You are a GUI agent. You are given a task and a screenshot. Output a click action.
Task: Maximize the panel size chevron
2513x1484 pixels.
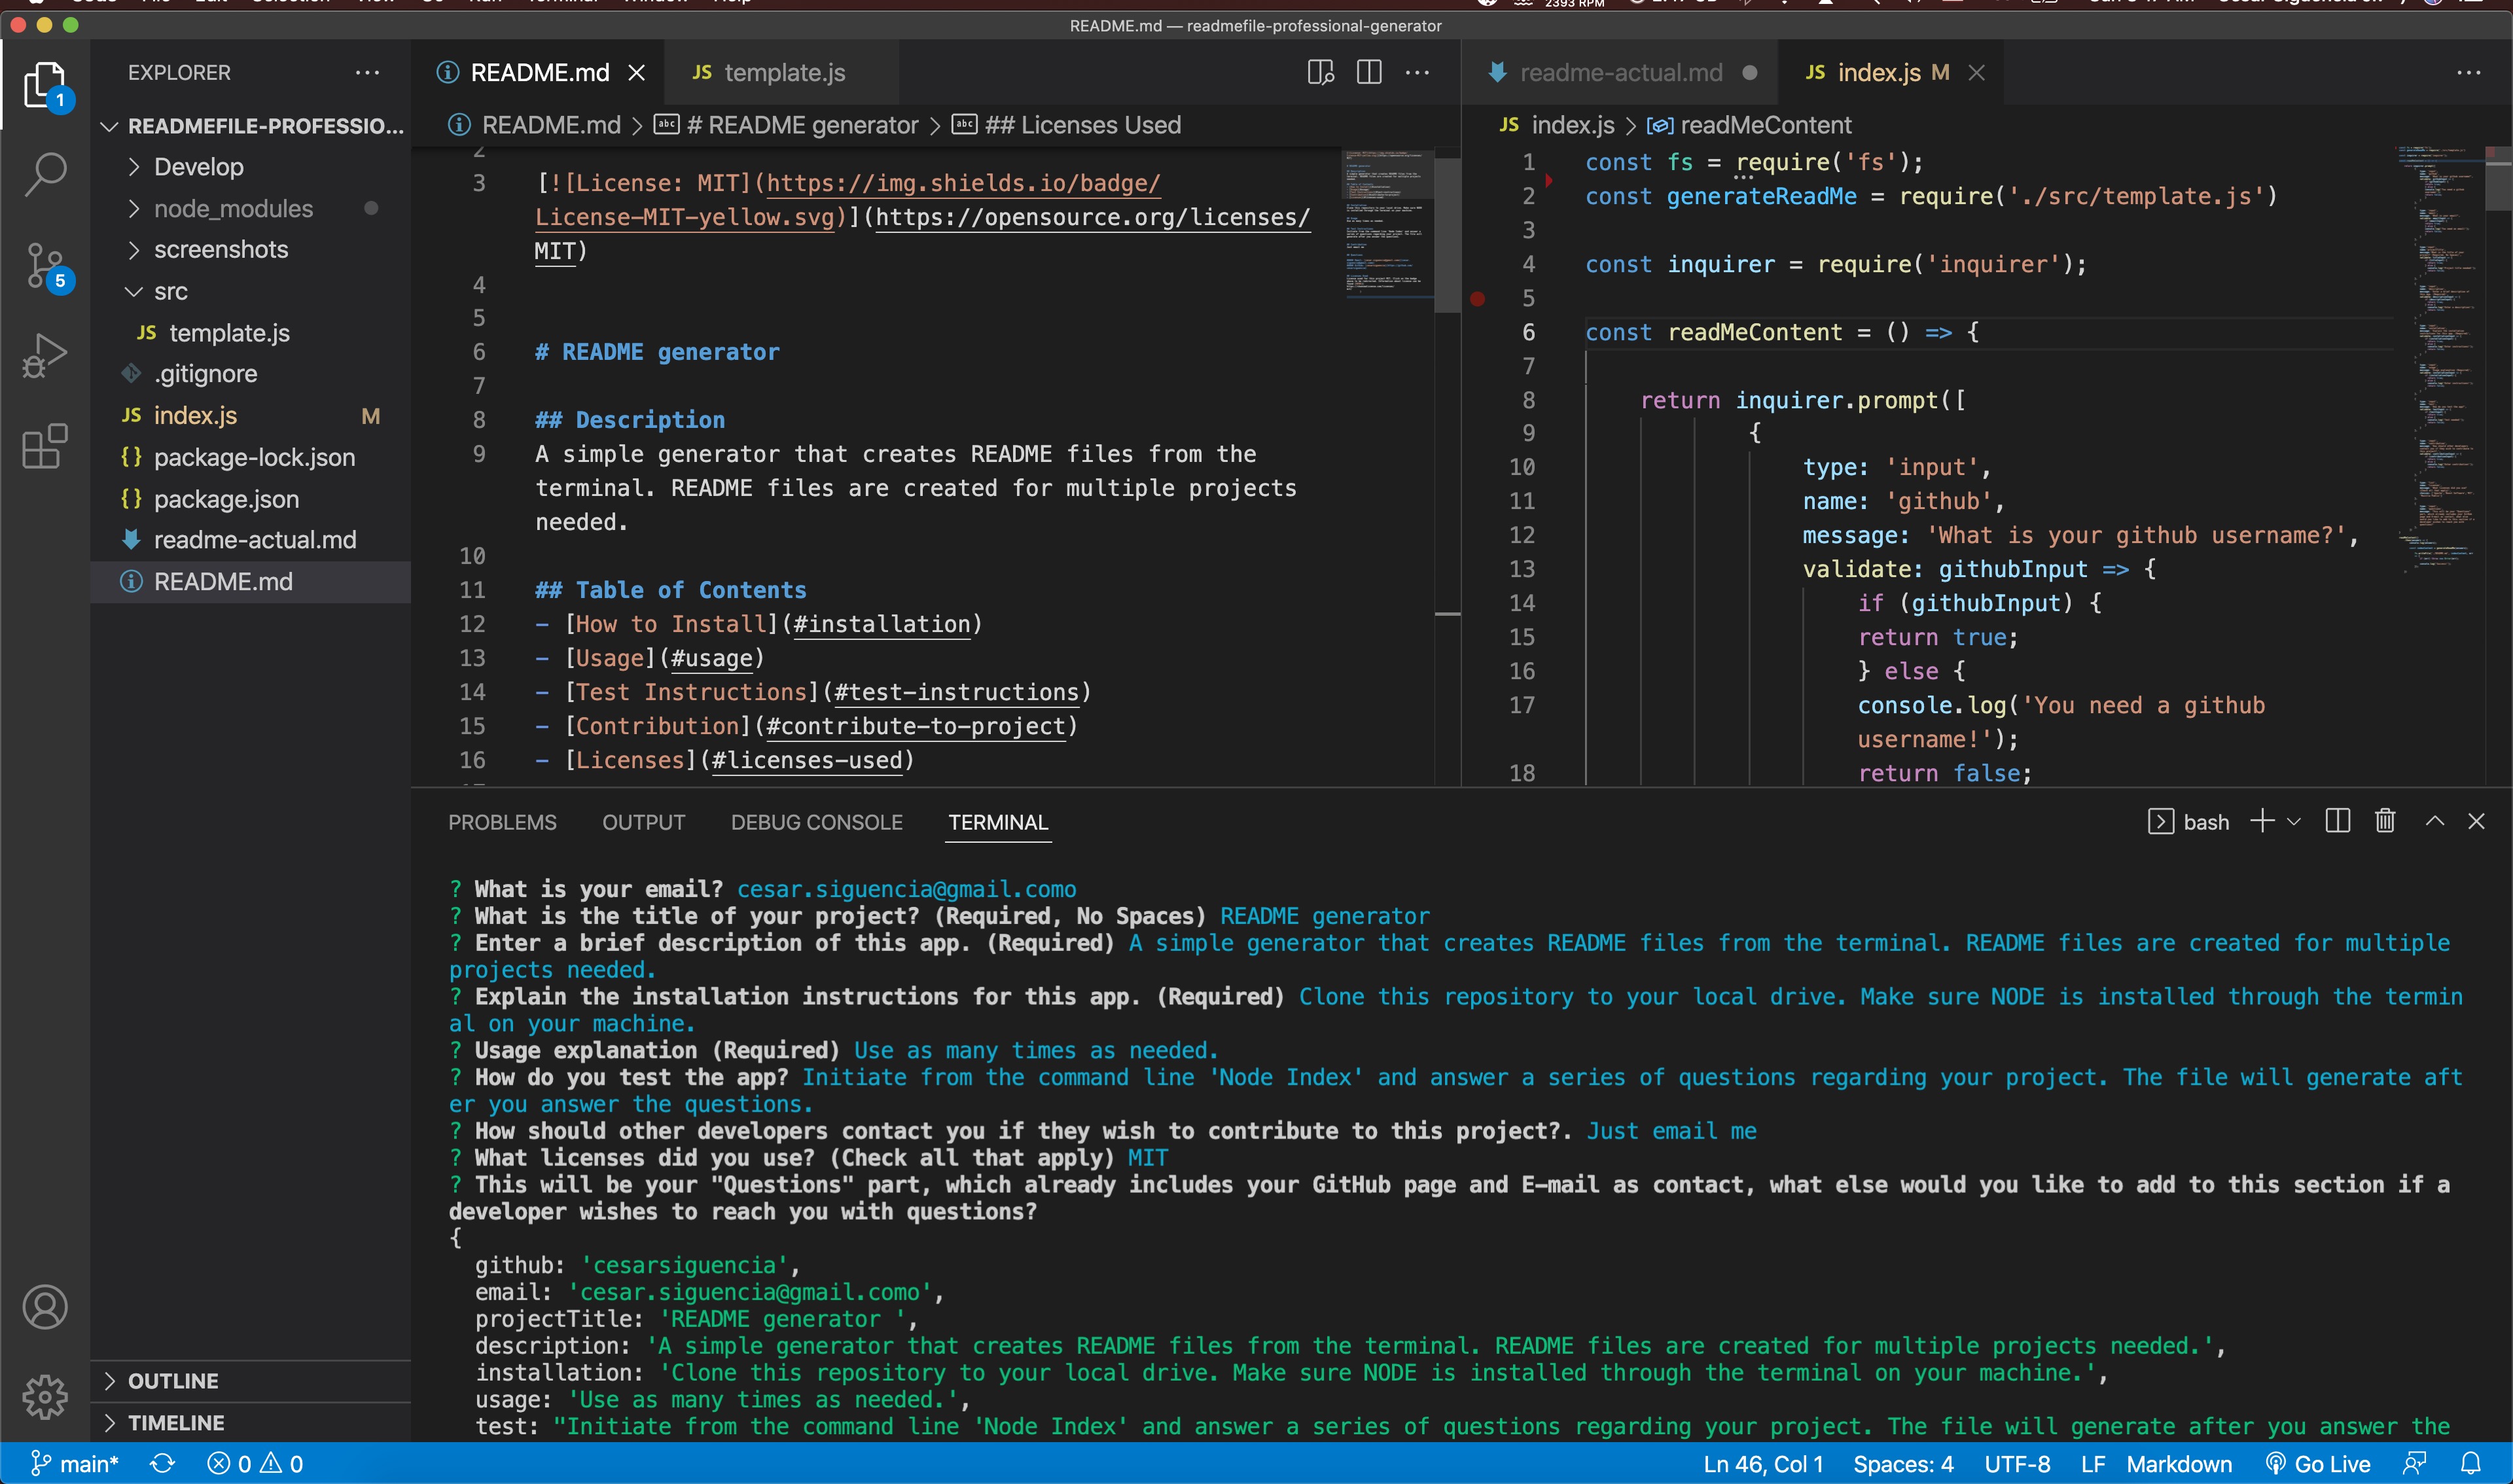click(x=2435, y=821)
